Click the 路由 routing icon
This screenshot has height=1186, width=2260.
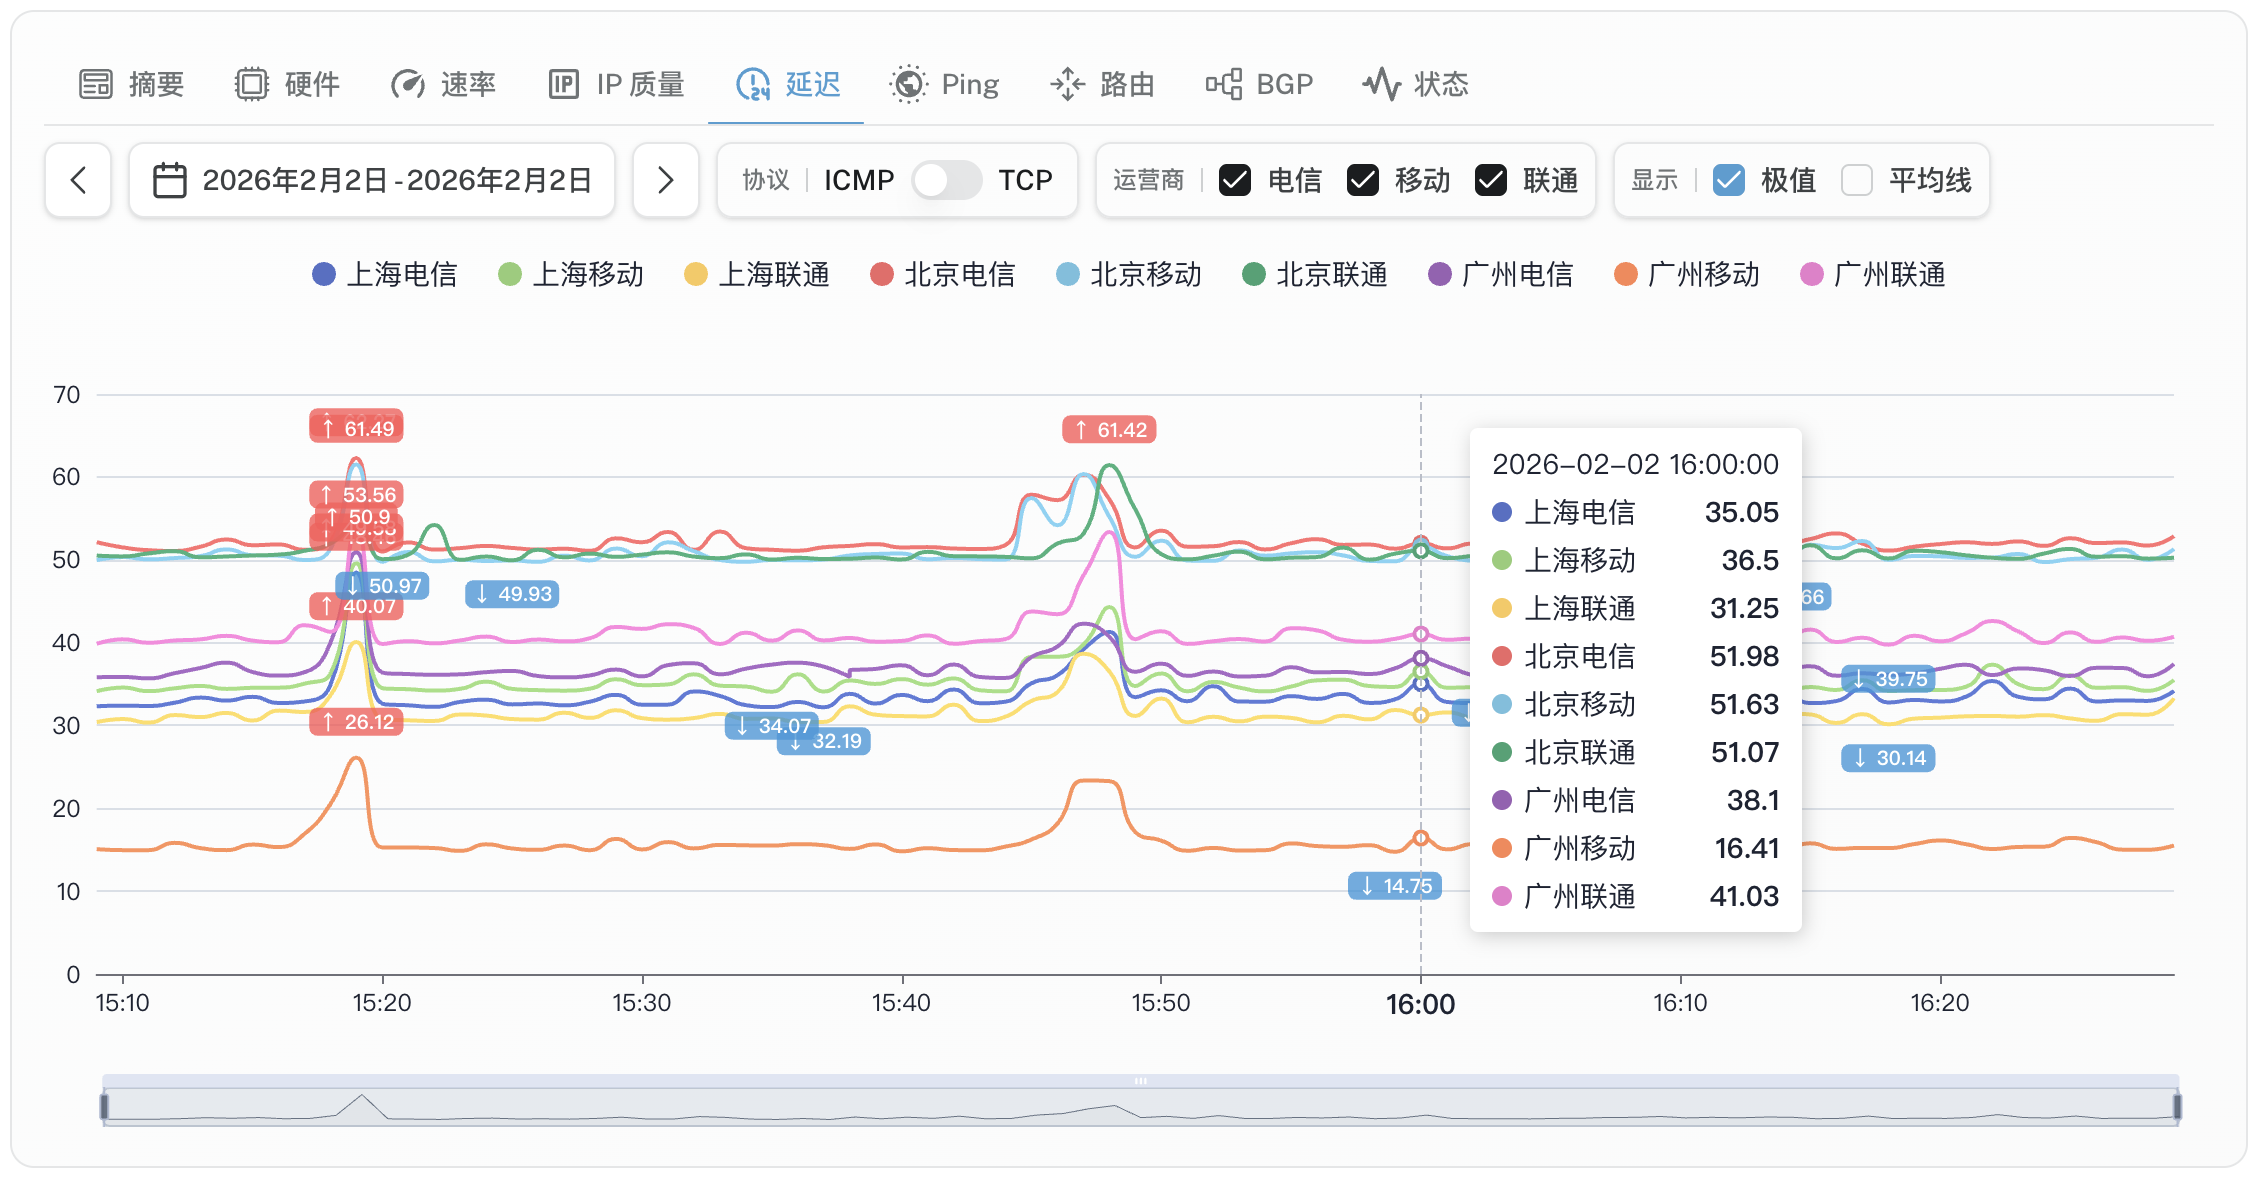1068,84
